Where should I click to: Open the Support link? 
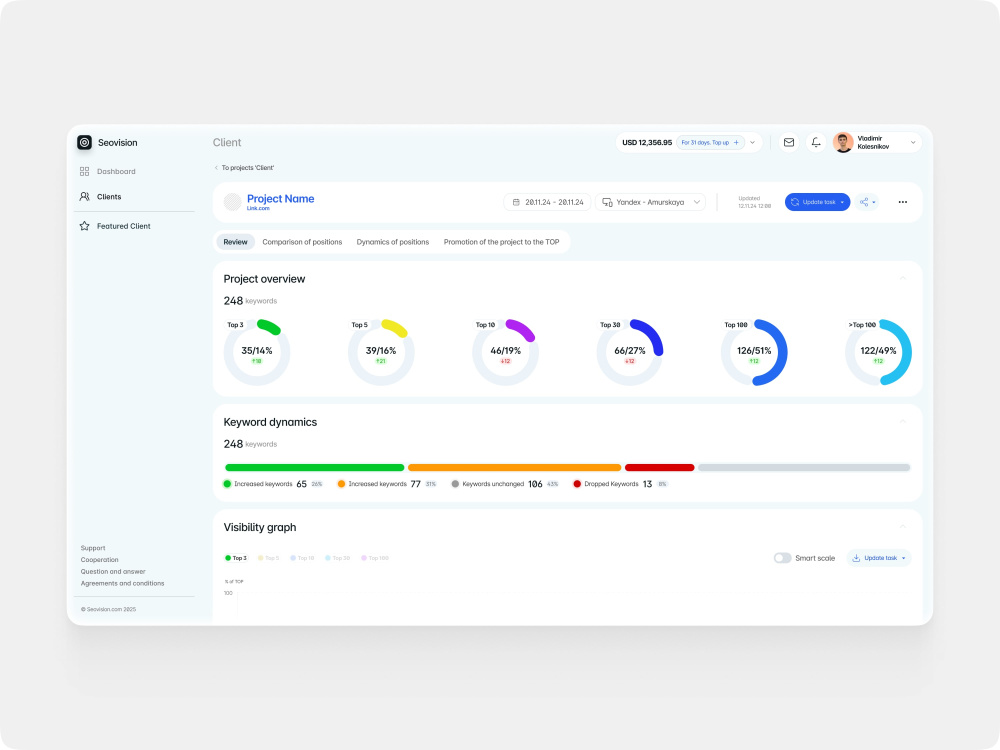pyautogui.click(x=93, y=548)
